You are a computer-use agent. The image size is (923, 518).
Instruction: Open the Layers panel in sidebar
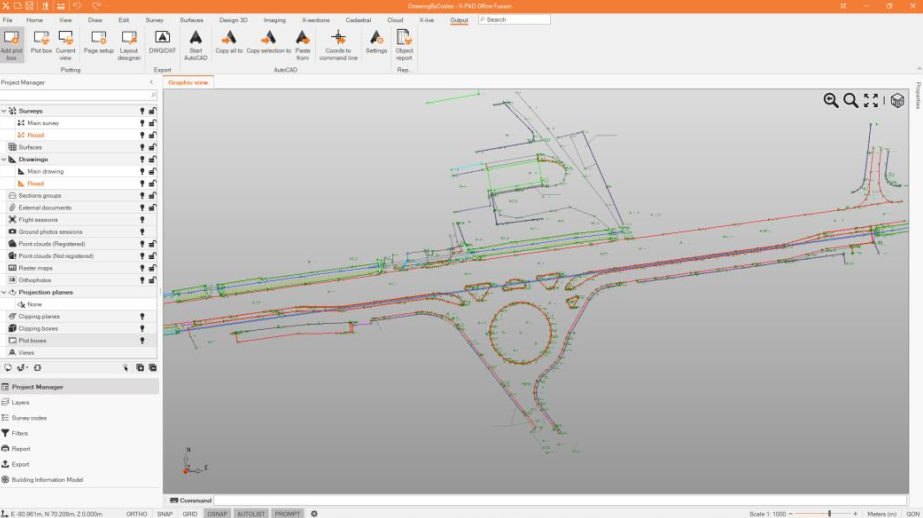point(21,402)
